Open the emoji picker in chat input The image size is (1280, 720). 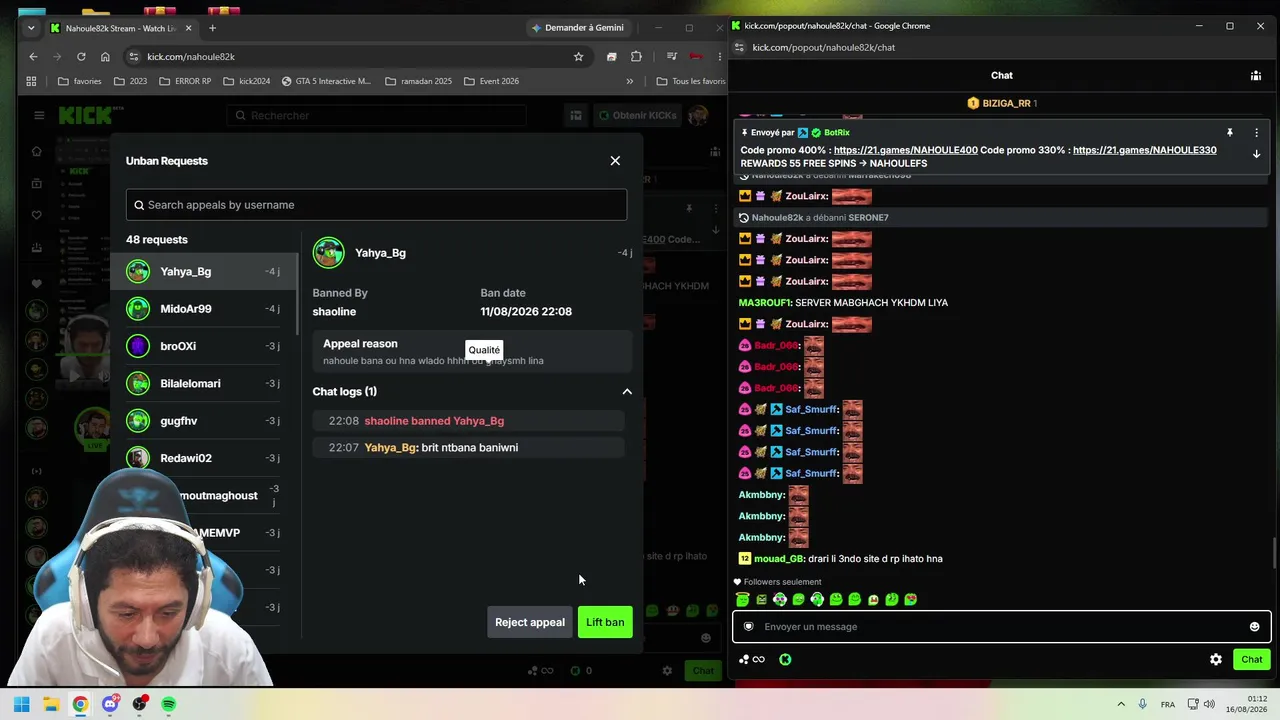pyautogui.click(x=1254, y=627)
